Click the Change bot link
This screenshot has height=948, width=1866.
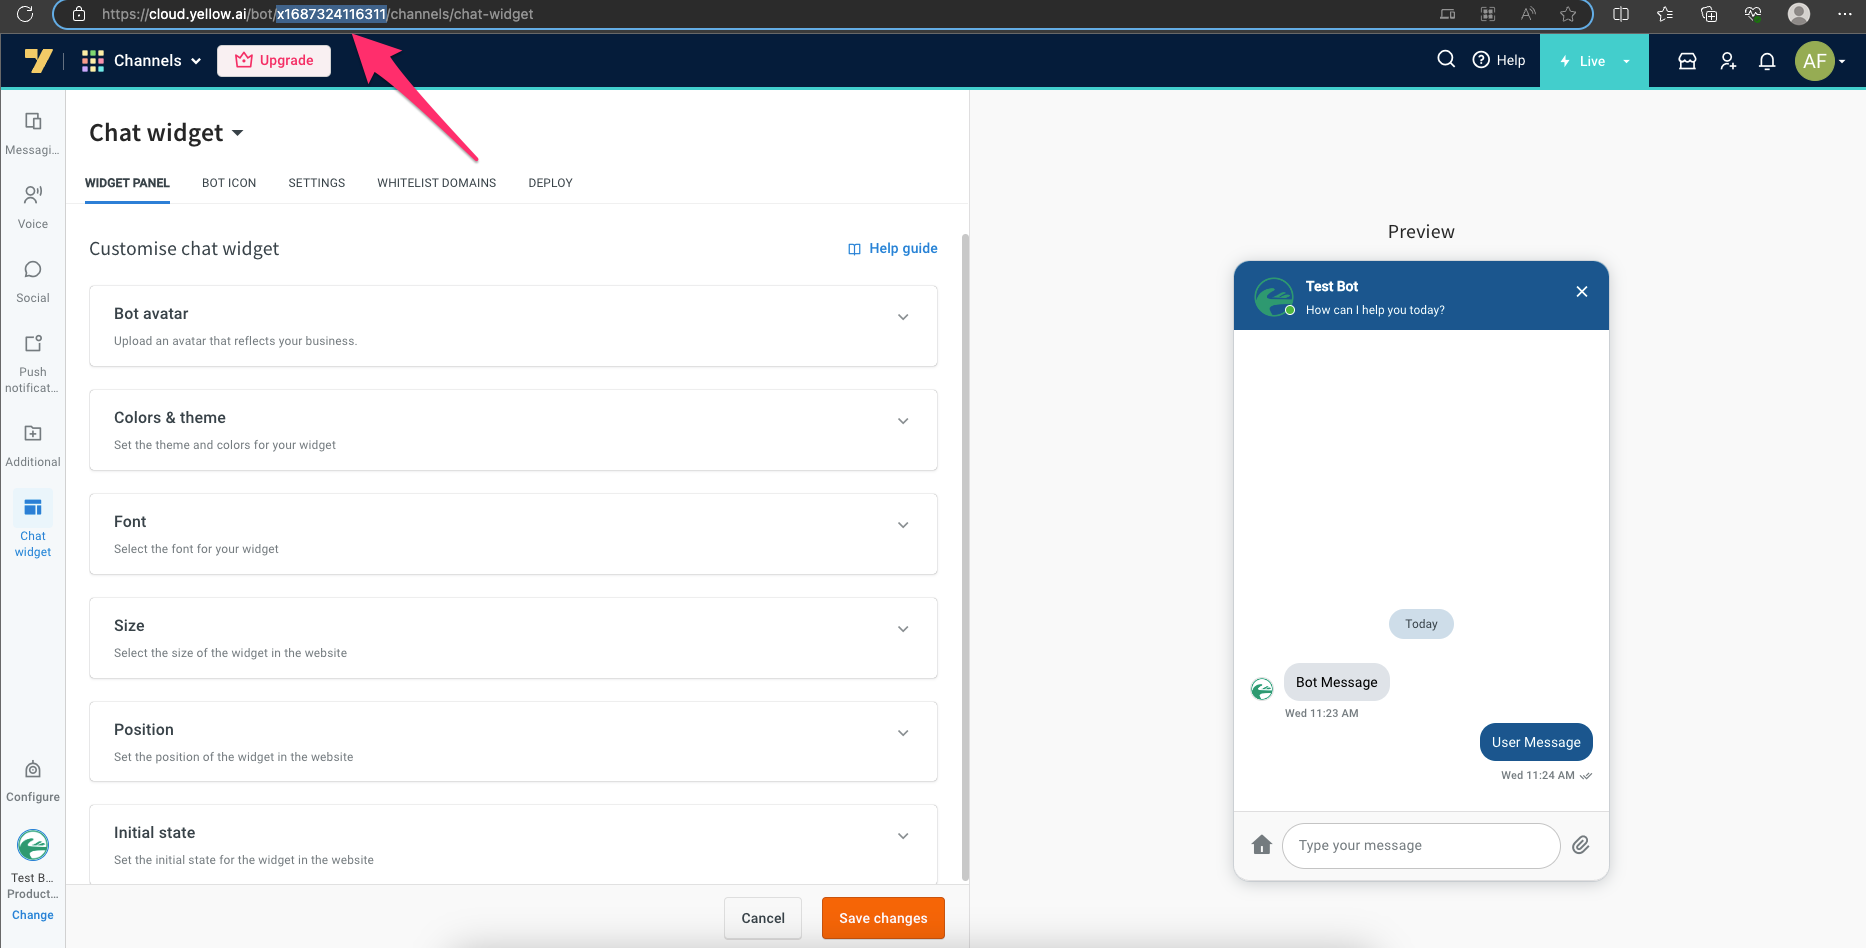pyautogui.click(x=33, y=915)
